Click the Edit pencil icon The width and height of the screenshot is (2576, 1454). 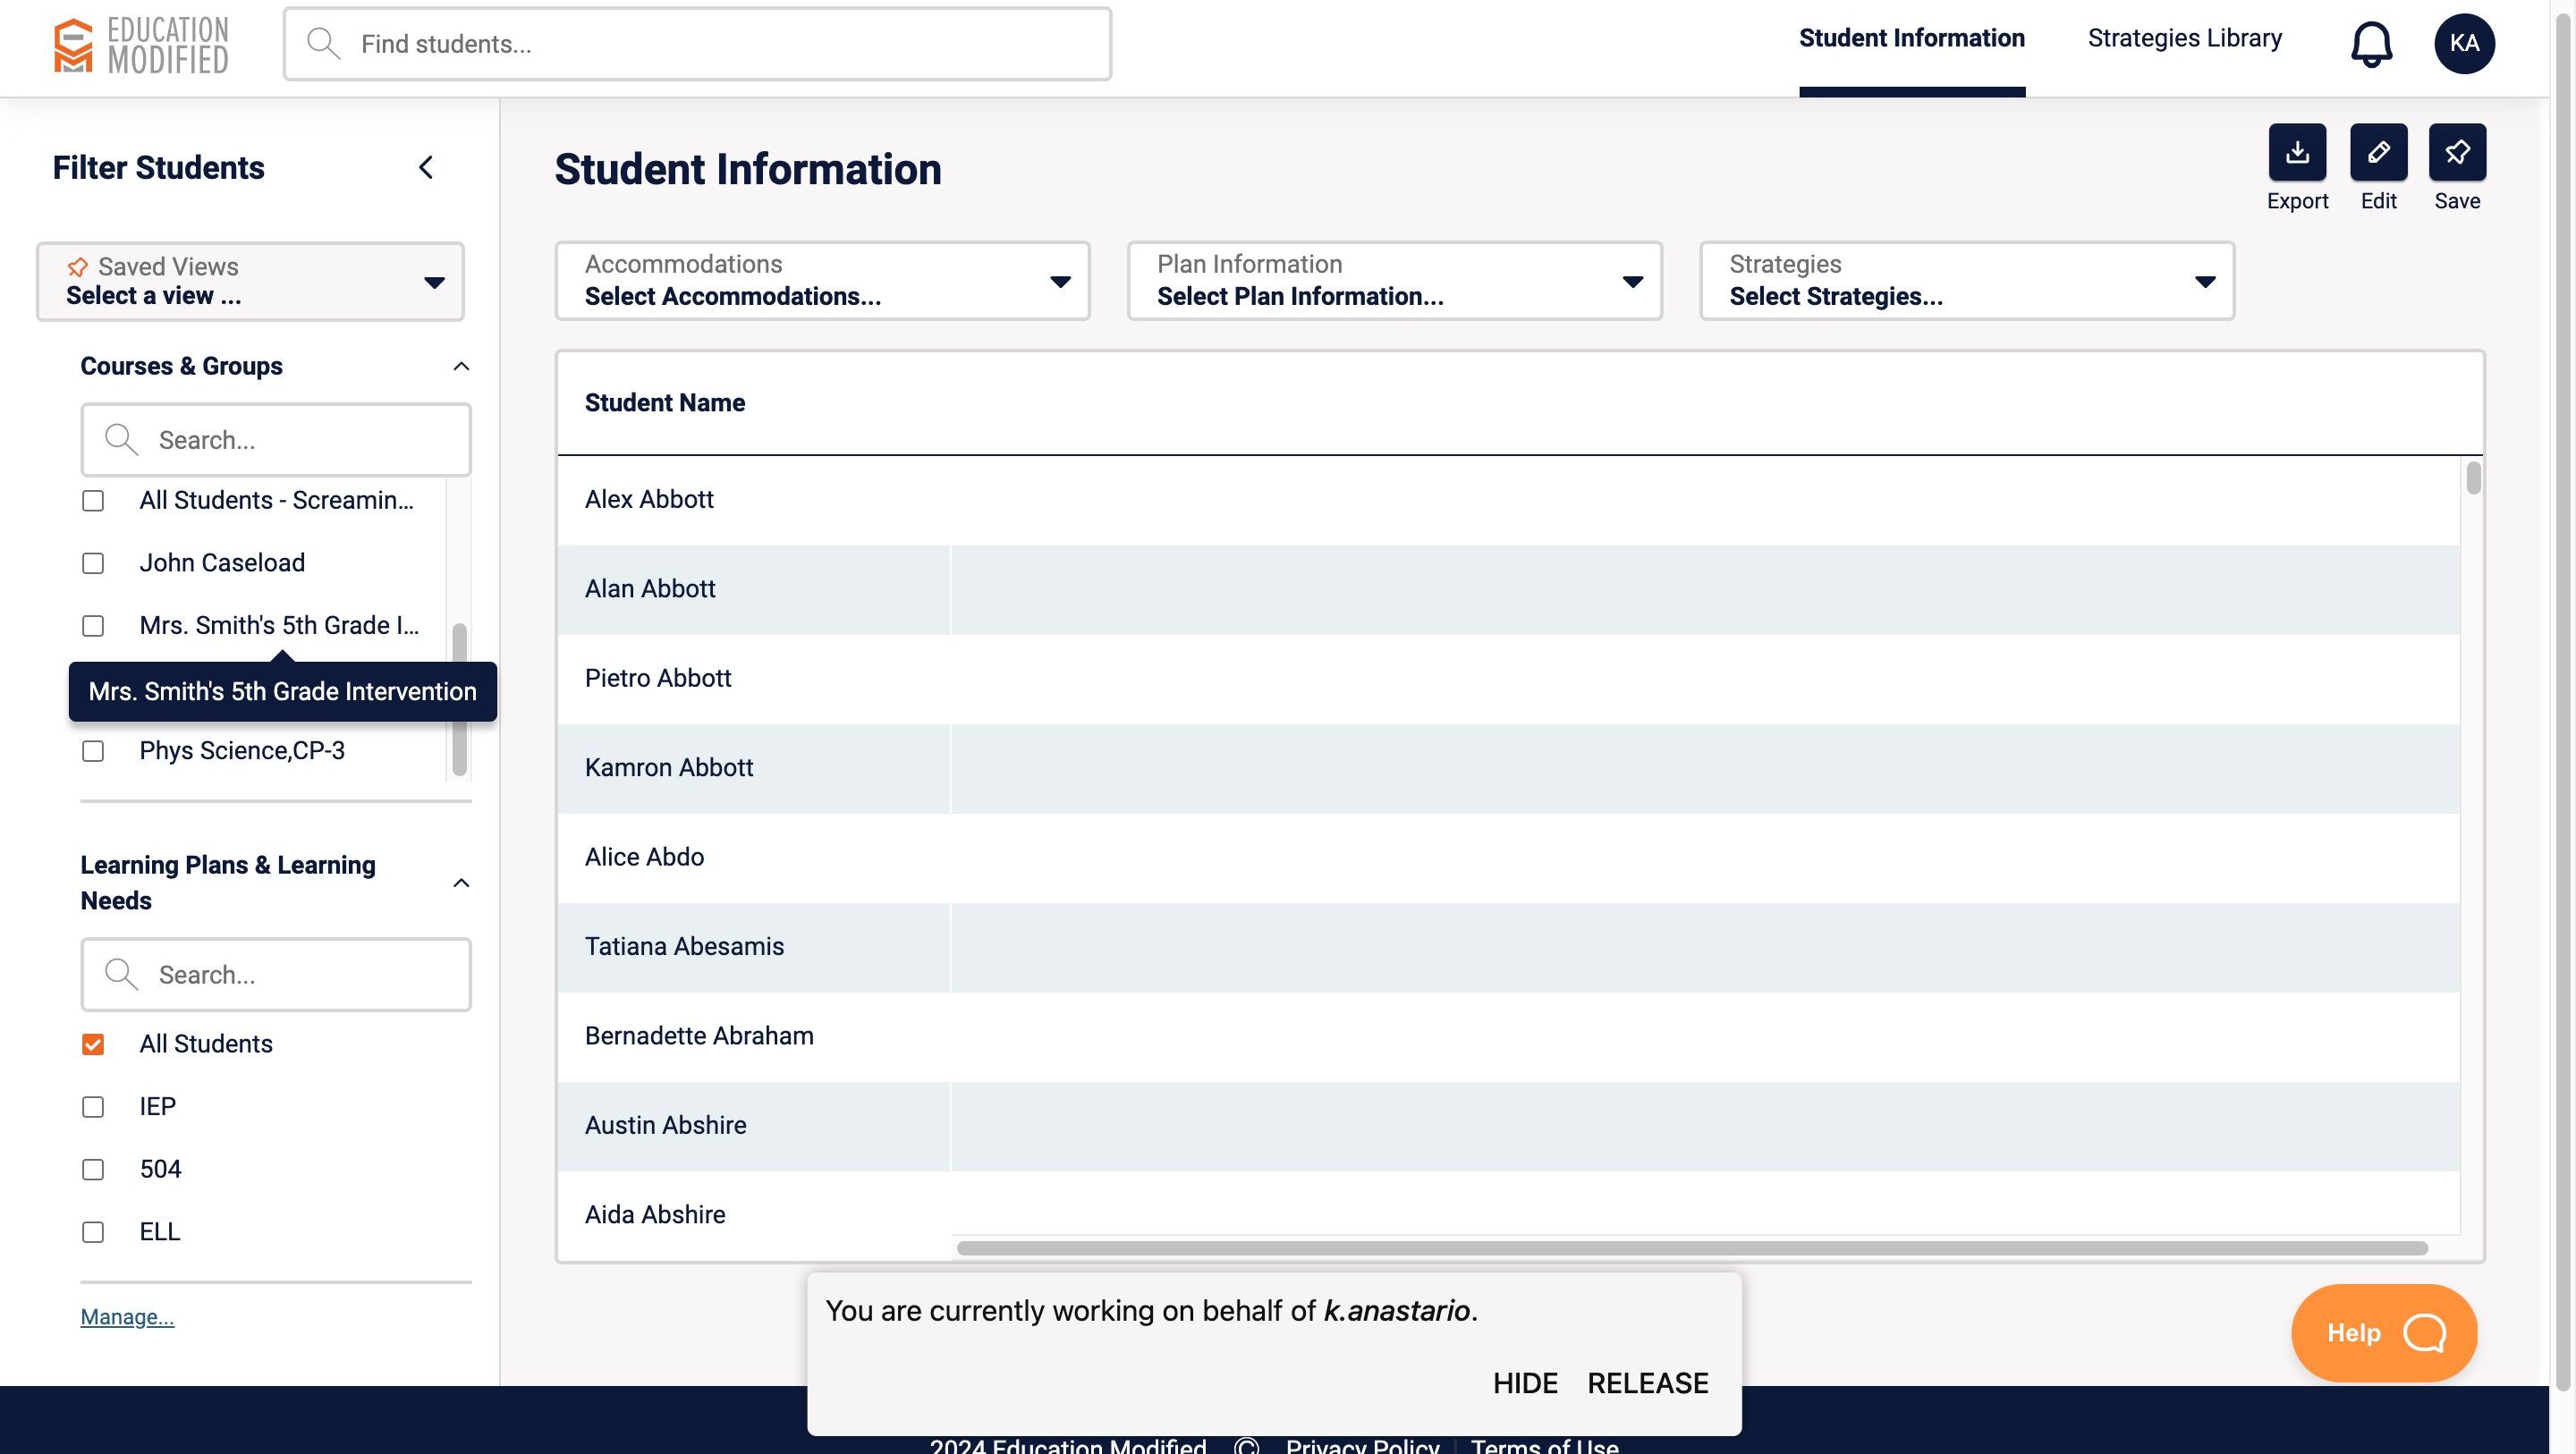(x=2378, y=152)
